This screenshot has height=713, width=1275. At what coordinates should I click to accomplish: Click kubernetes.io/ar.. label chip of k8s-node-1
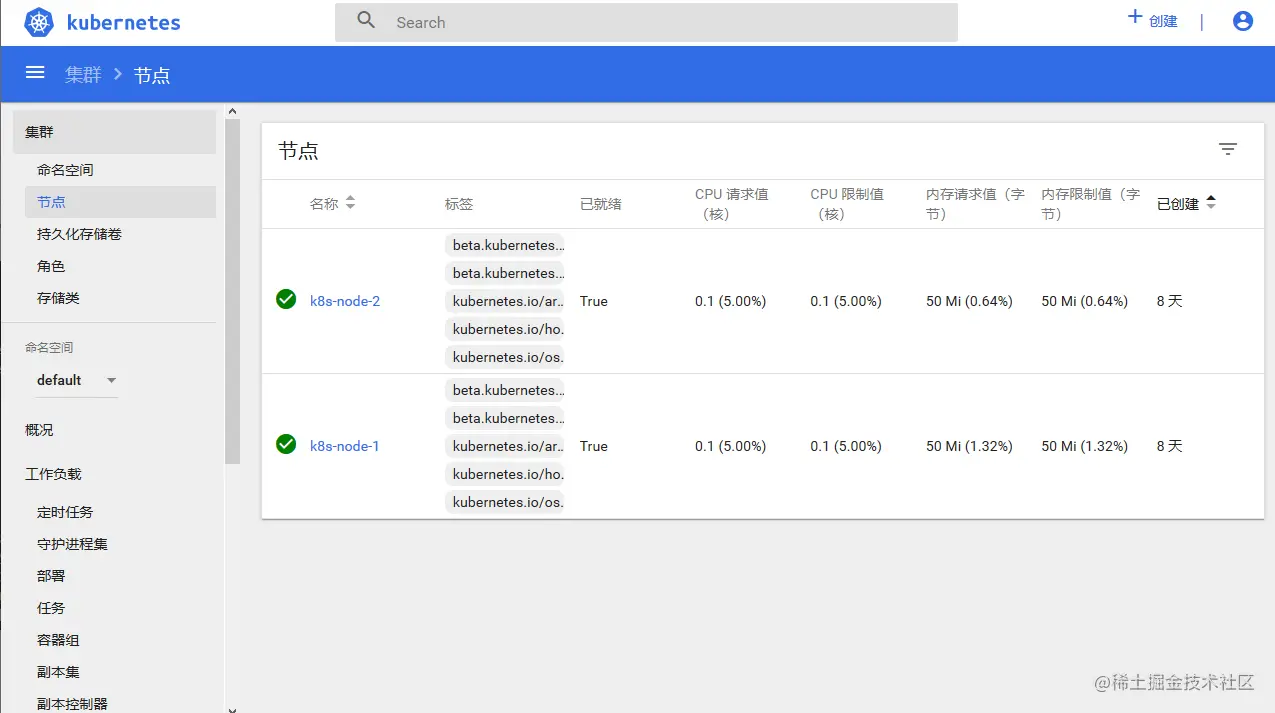(506, 446)
